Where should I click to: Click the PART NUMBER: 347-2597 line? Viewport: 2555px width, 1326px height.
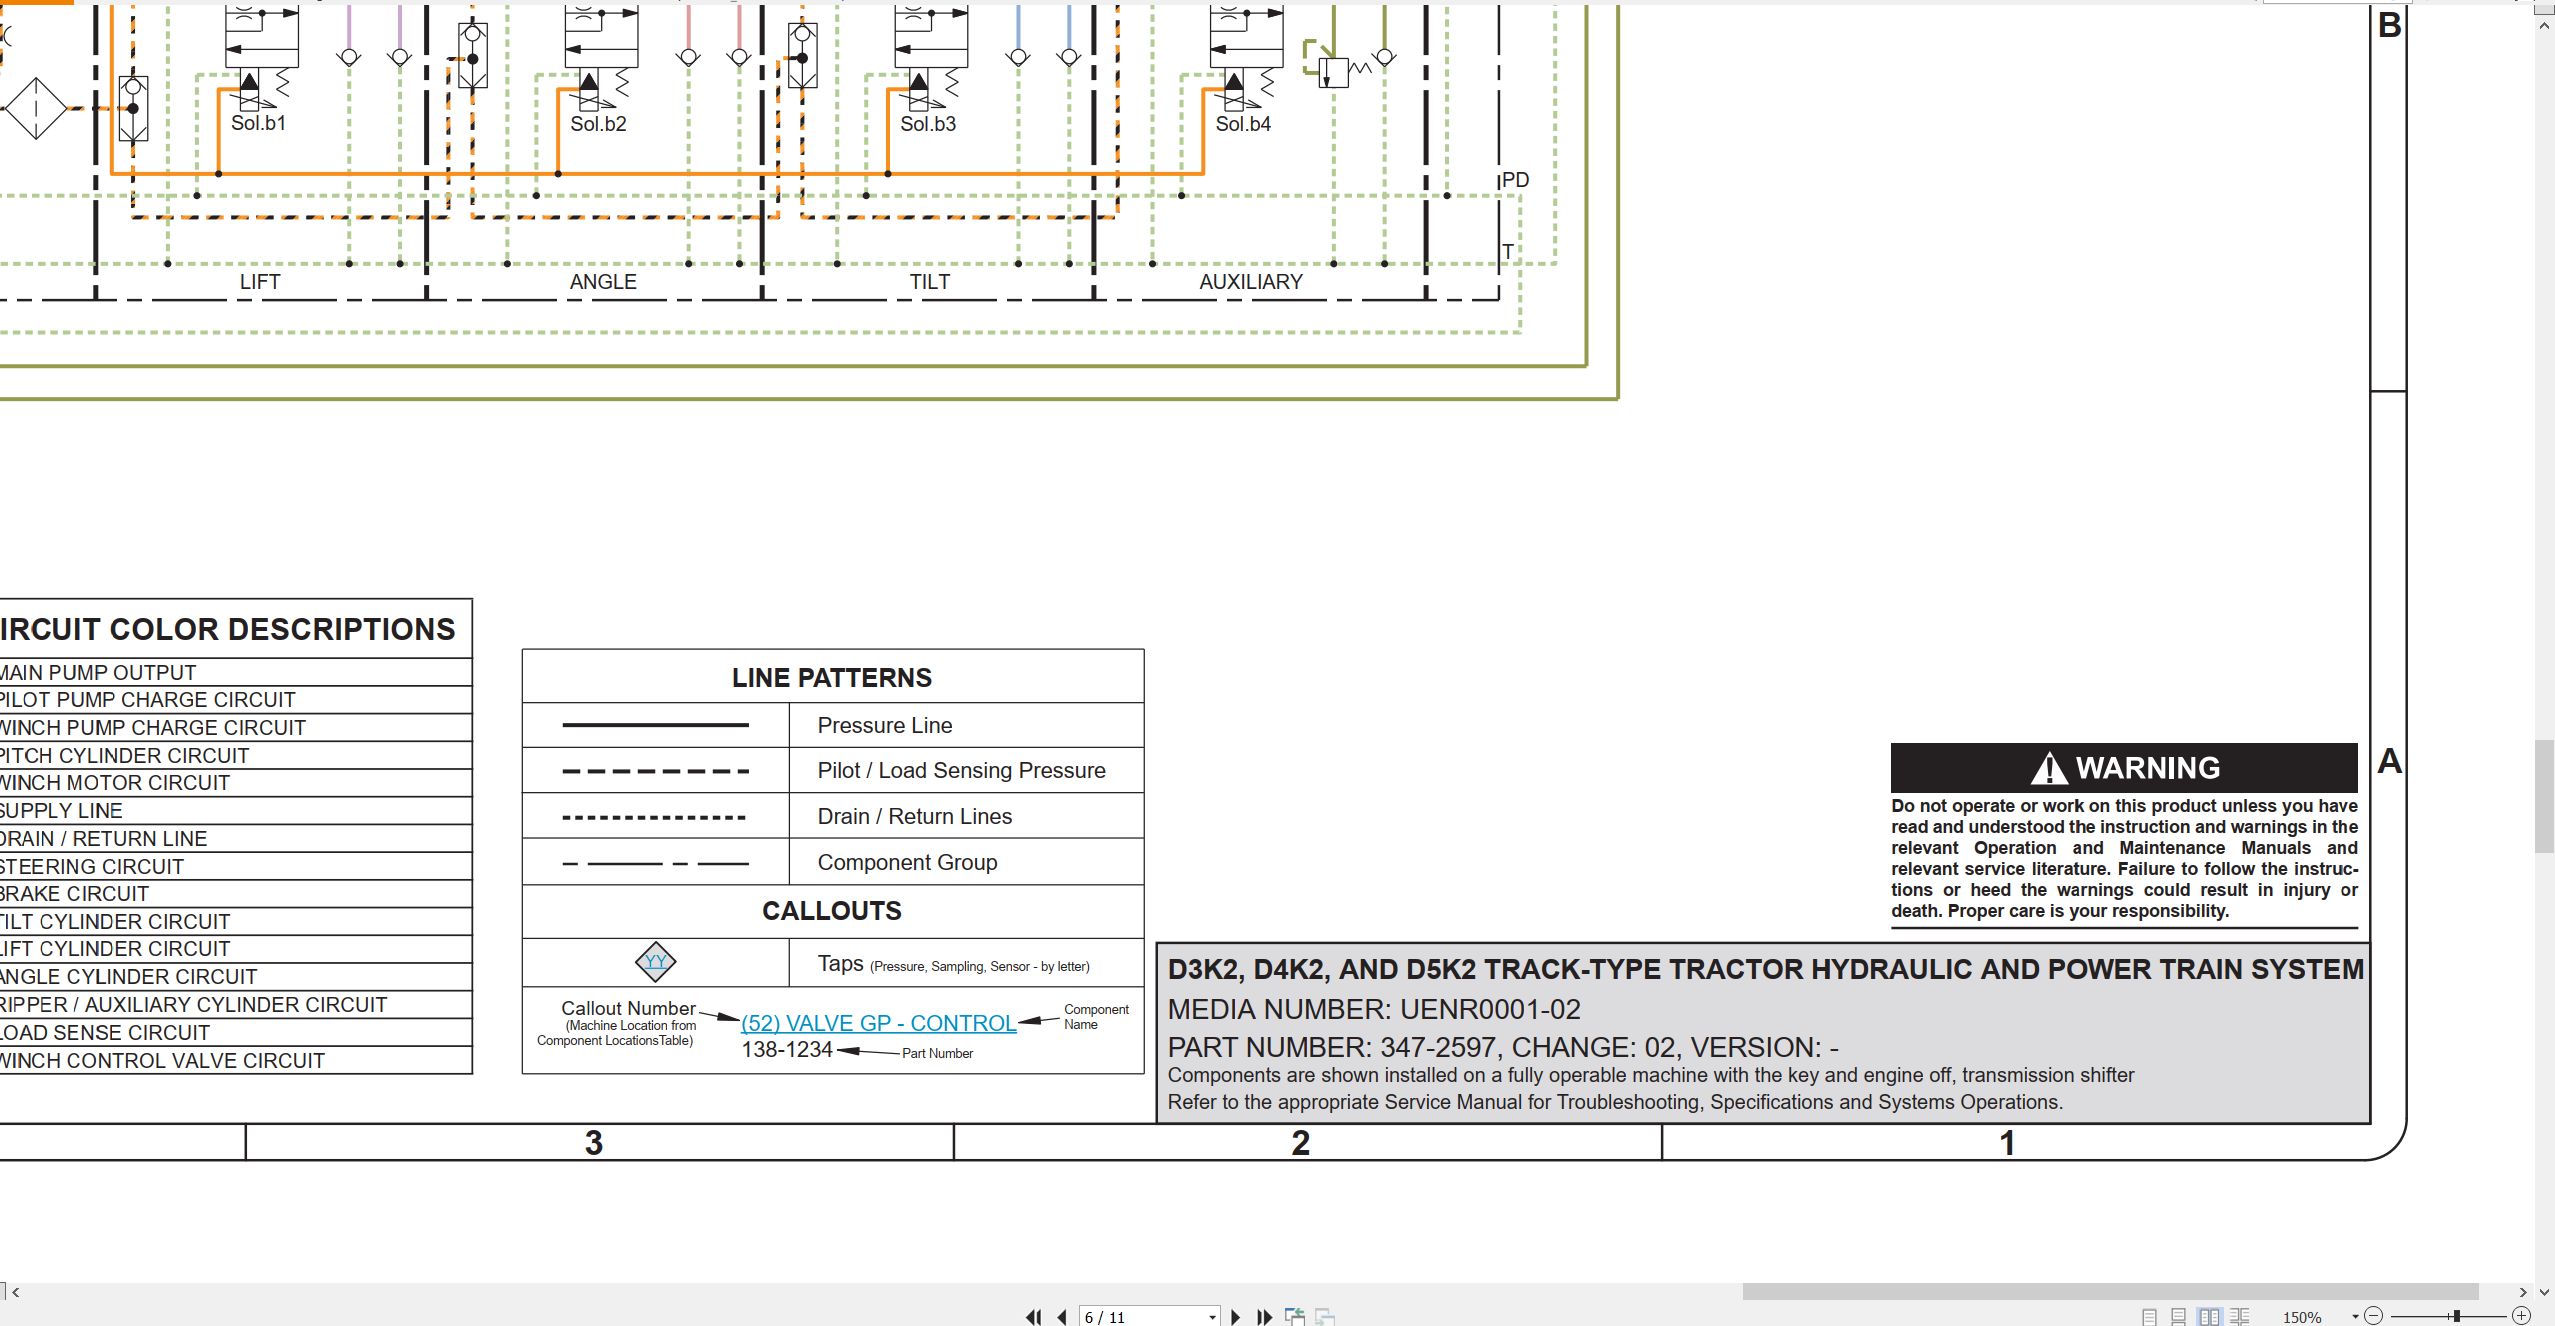(1503, 1047)
